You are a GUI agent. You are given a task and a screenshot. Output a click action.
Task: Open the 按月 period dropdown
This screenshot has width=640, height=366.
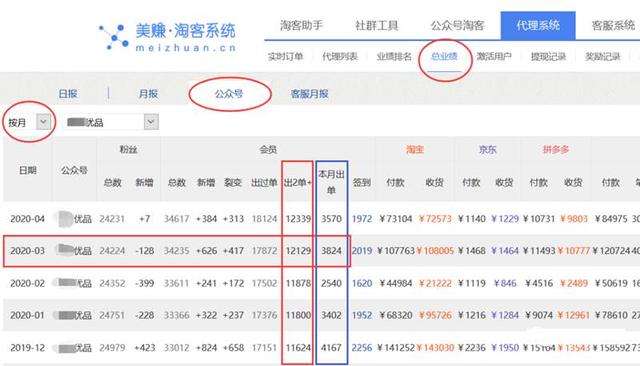(29, 122)
